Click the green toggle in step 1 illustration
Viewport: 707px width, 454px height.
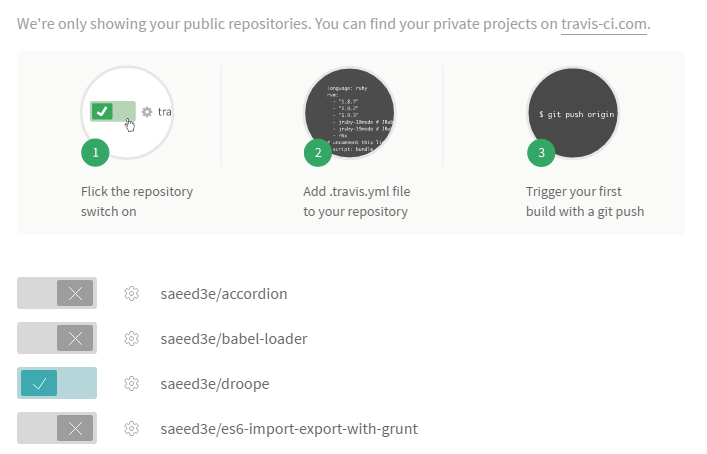[x=112, y=111]
